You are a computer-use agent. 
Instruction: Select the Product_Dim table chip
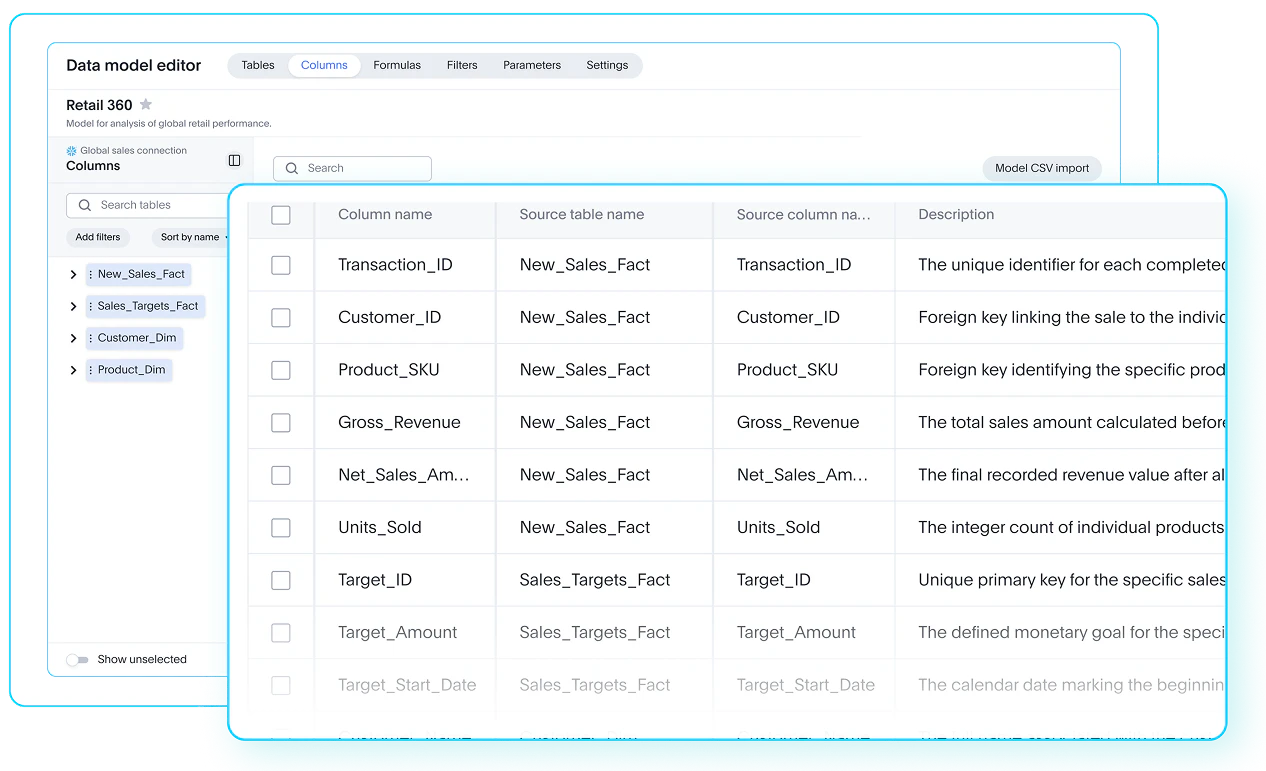coord(129,370)
